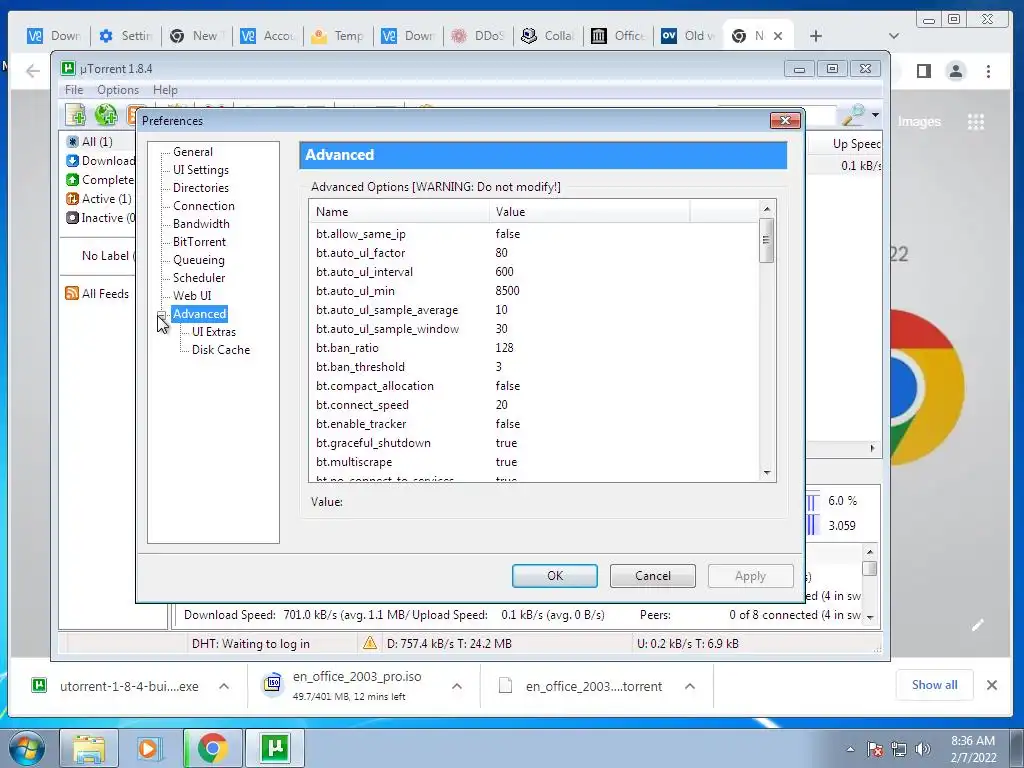The height and width of the screenshot is (768, 1024).
Task: Switch to the DDoS Chrome tab
Action: 479,36
